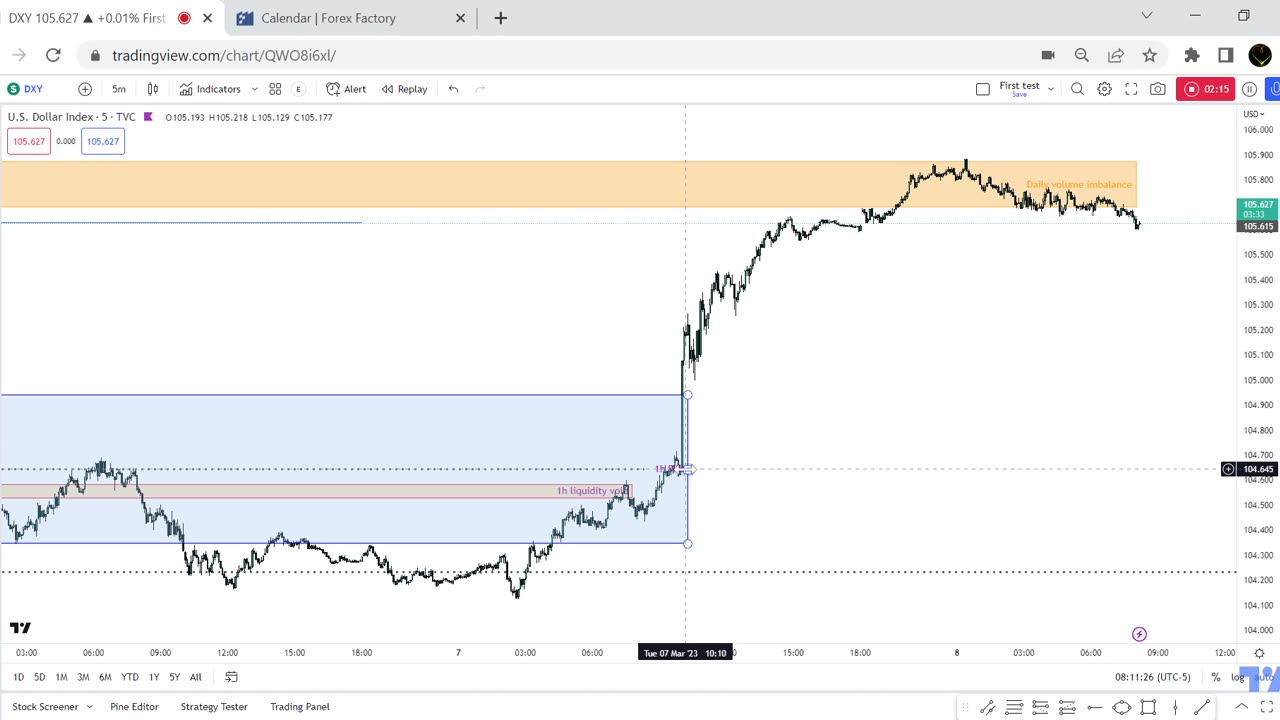Click the circled E toolbar icon
Image resolution: width=1280 pixels, height=720 pixels.
(298, 89)
